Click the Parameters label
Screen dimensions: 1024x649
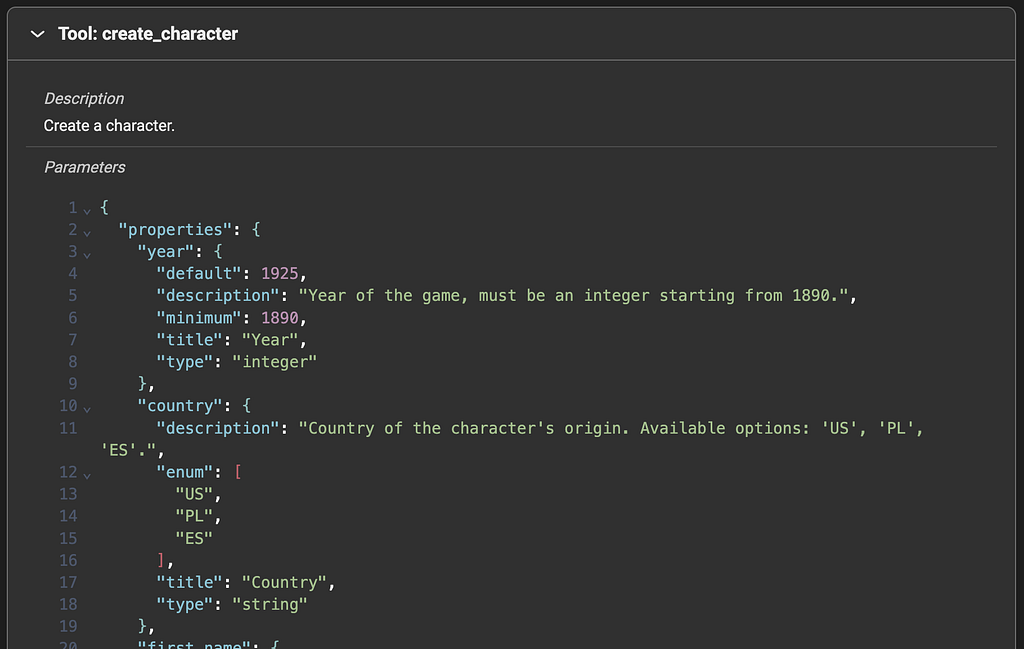pyautogui.click(x=84, y=167)
